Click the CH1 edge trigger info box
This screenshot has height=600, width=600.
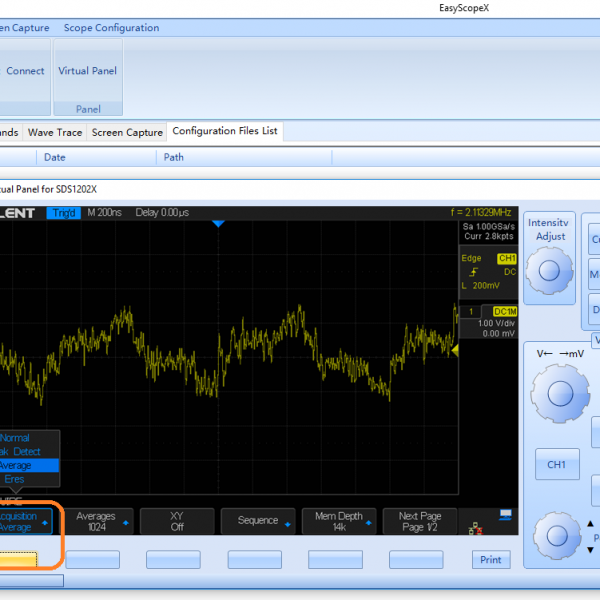point(487,272)
